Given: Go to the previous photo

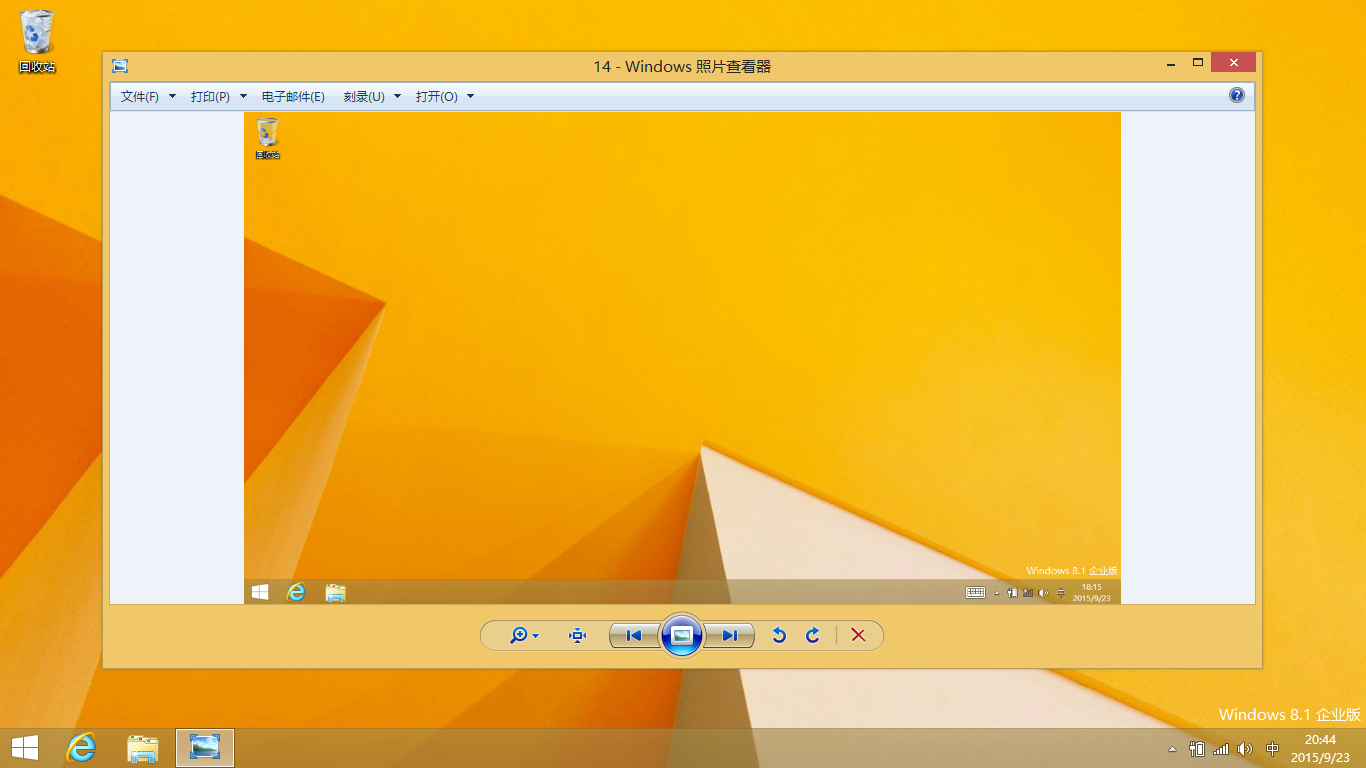Looking at the screenshot, I should (634, 635).
